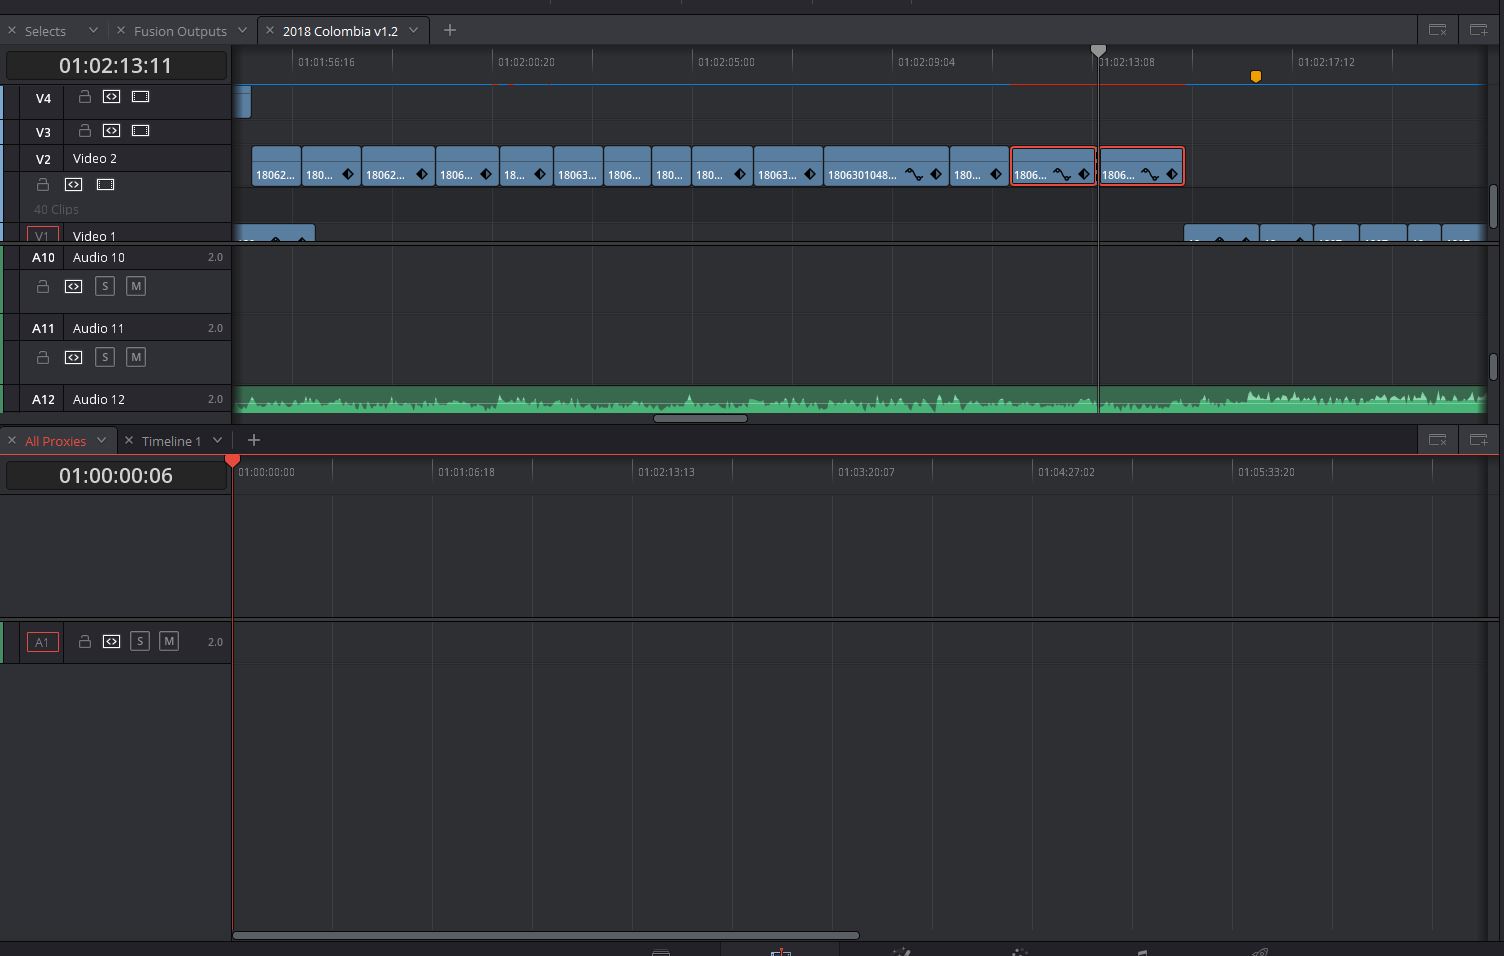The width and height of the screenshot is (1504, 956).
Task: Lock the Video 2 track
Action: pyautogui.click(x=43, y=185)
